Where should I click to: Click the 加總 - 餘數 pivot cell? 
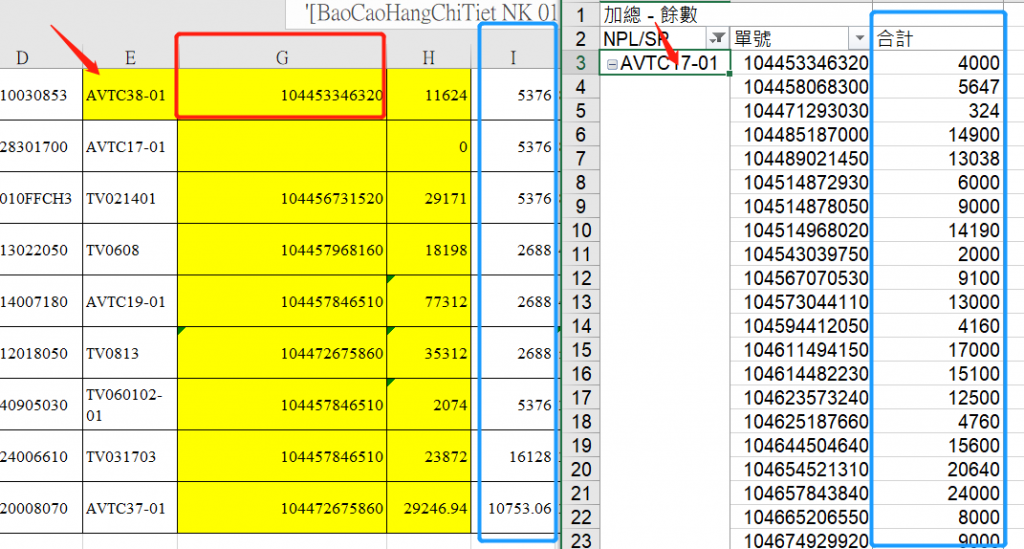coord(650,14)
